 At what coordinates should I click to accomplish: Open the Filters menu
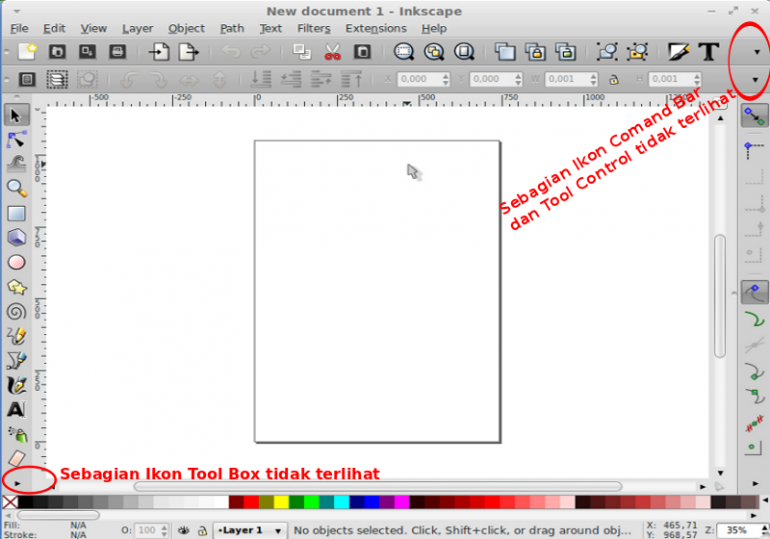click(x=313, y=28)
